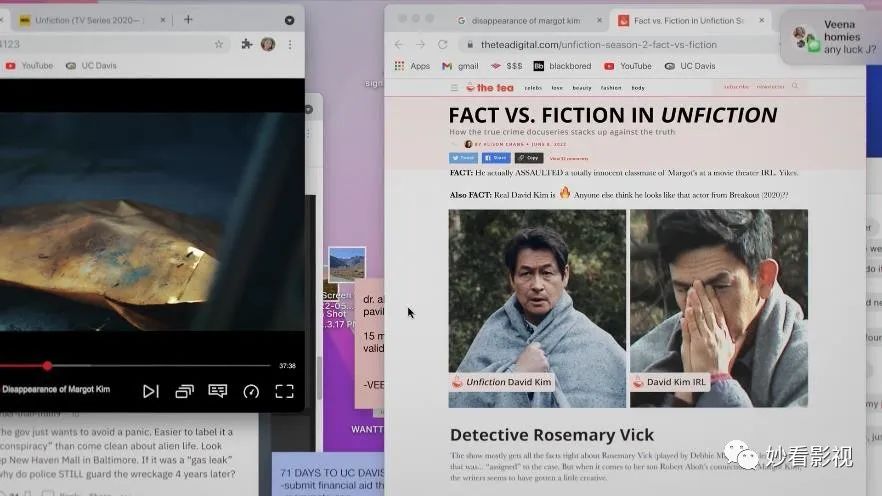This screenshot has height=496, width=882.
Task: Open the blackbored bookmark
Action: (562, 66)
